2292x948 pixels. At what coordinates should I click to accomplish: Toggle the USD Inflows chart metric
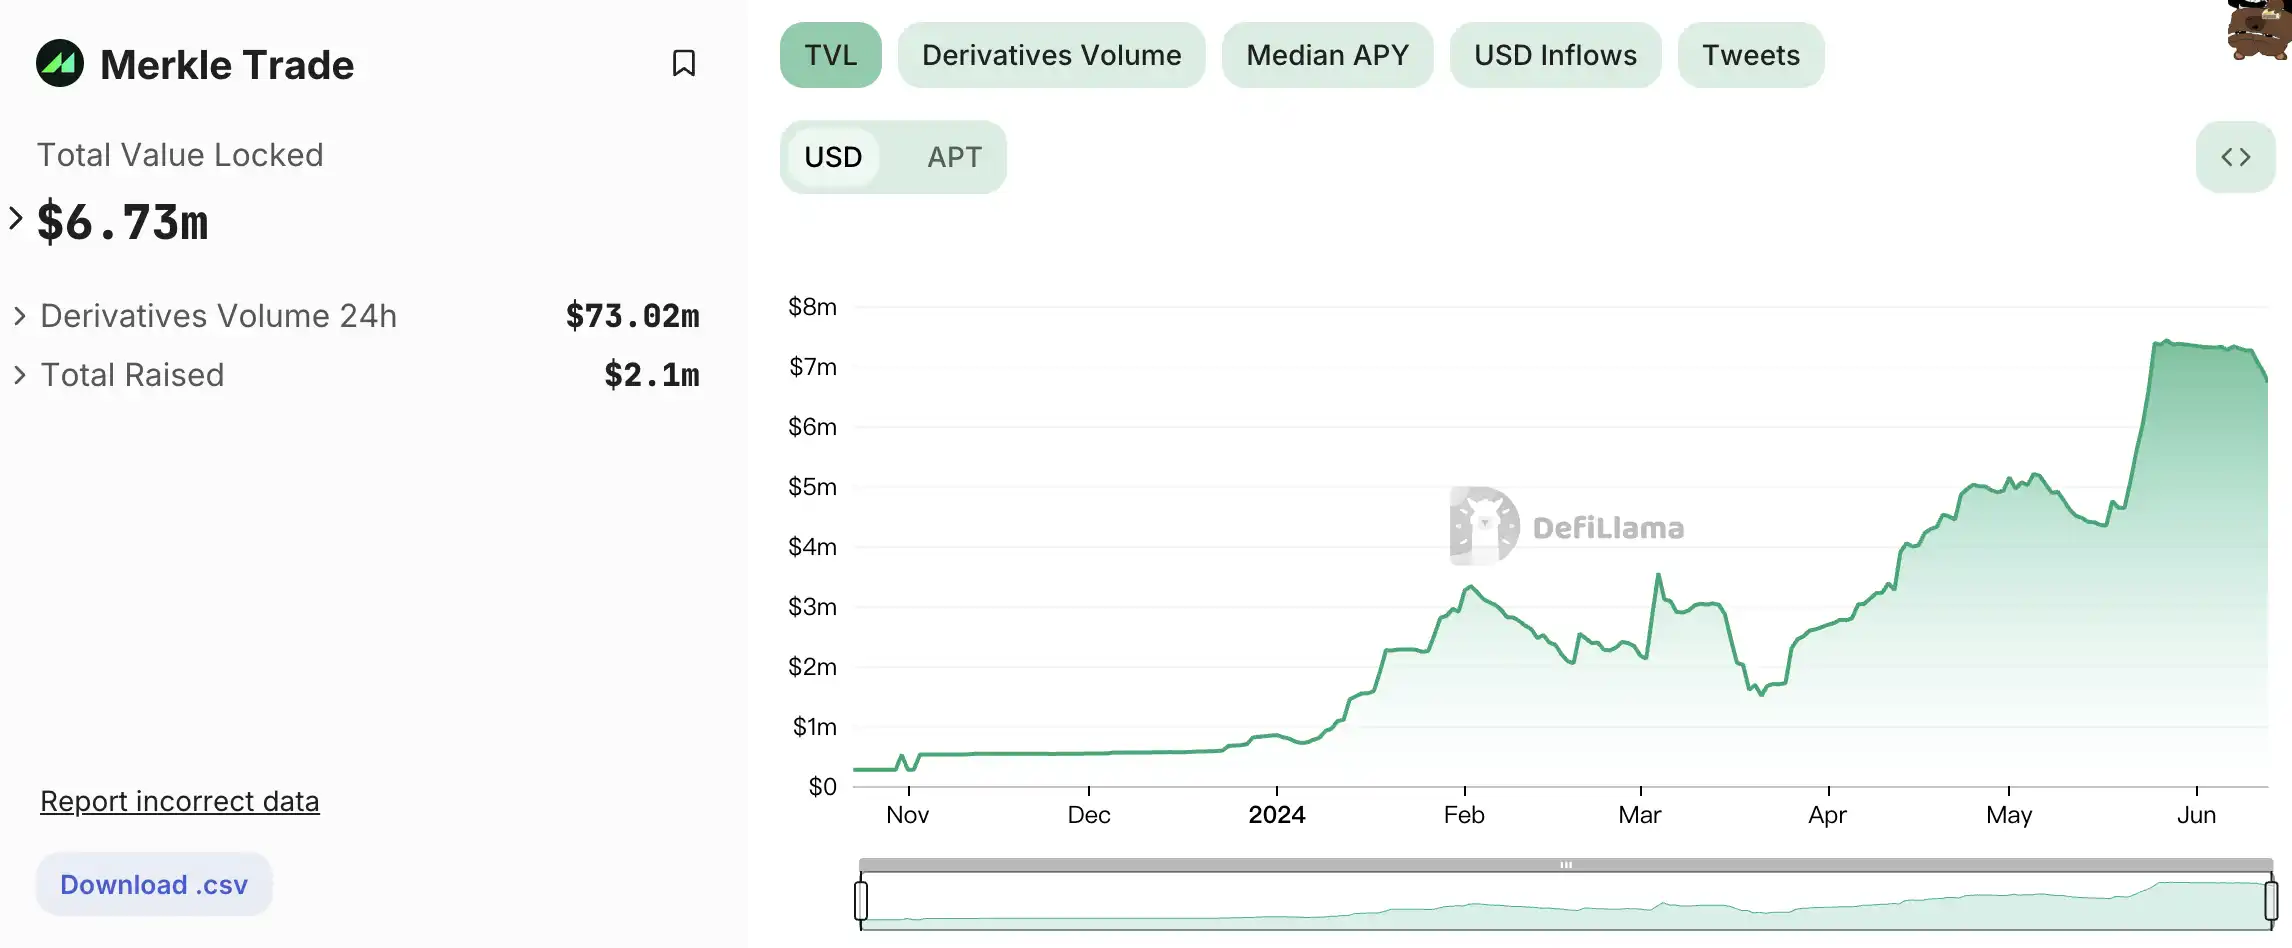[x=1555, y=55]
